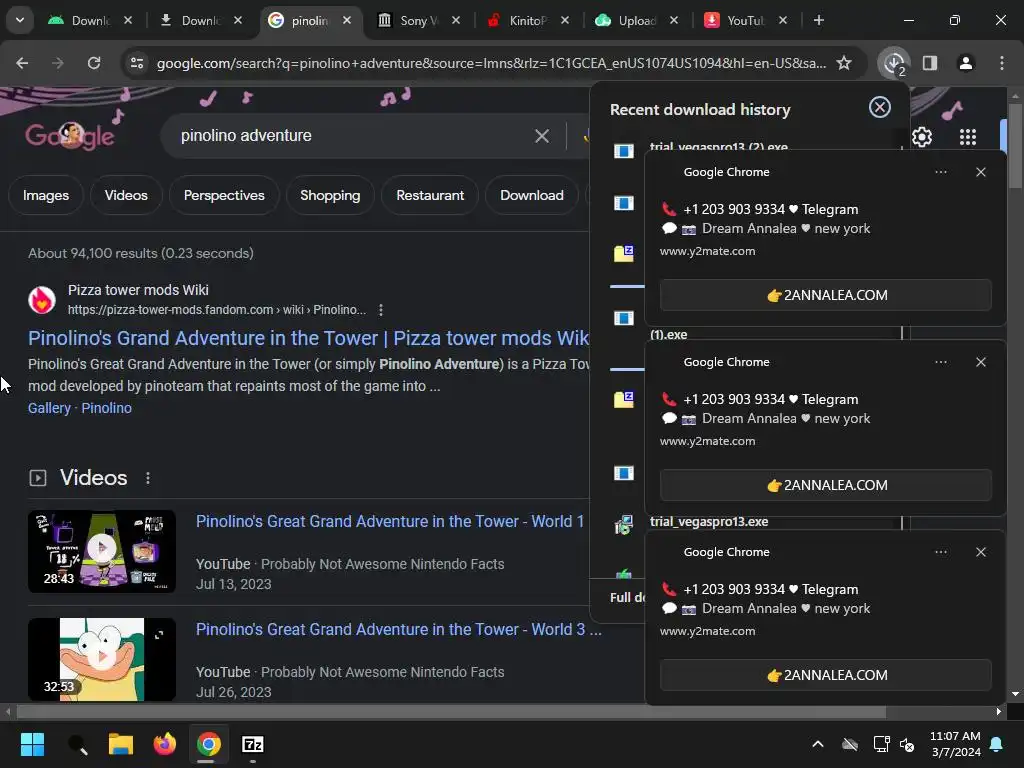Show hidden system tray icons
1024x768 pixels.
(x=817, y=744)
